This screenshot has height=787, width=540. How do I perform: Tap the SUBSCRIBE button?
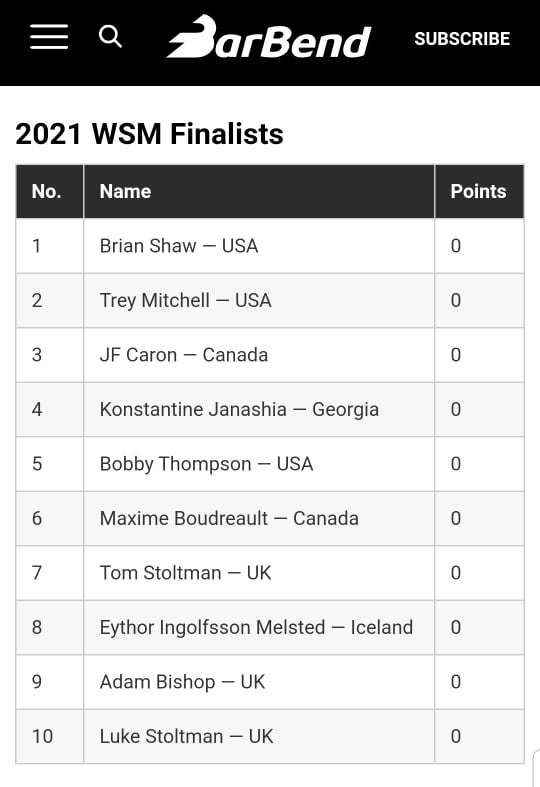click(462, 39)
